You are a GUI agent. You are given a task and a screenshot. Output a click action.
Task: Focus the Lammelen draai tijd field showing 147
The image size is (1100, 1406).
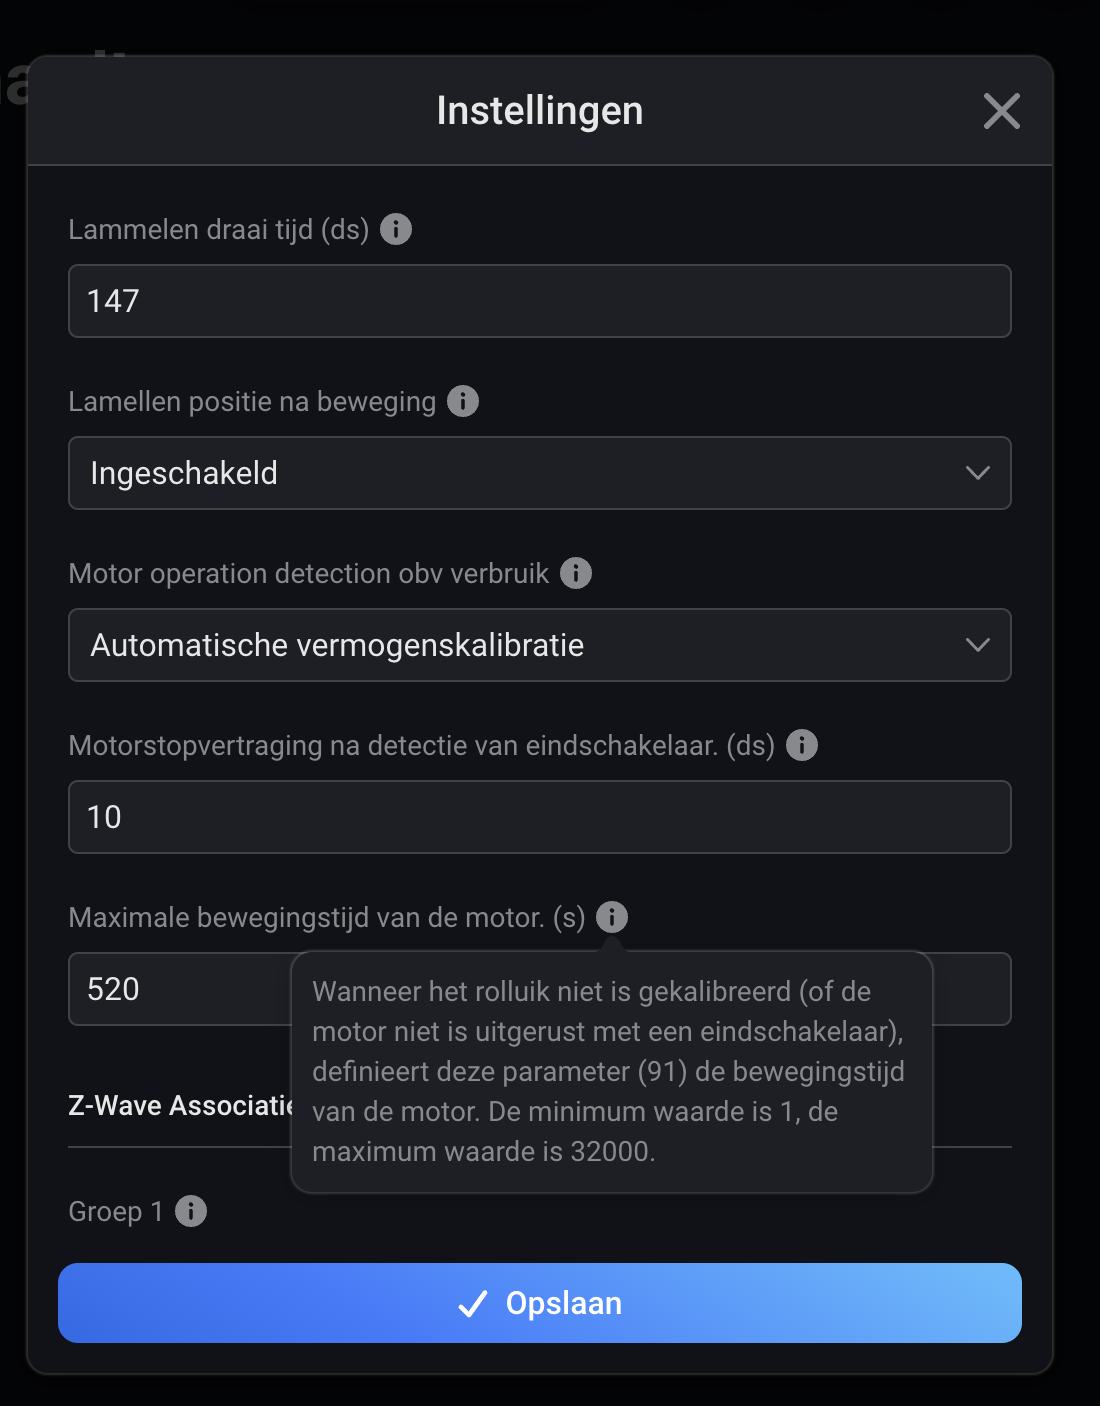[540, 301]
